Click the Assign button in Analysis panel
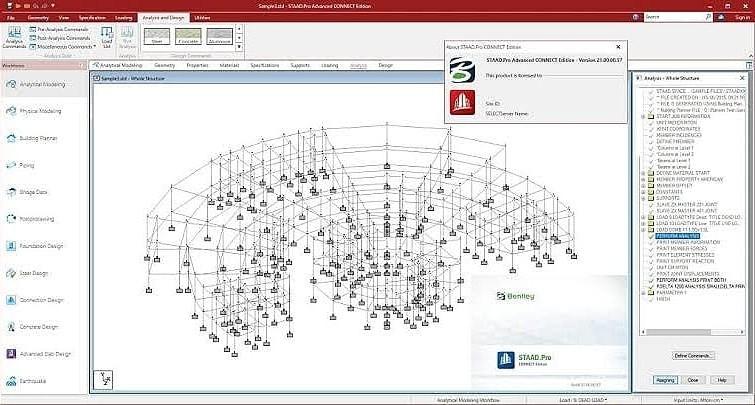The width and height of the screenshot is (755, 405). click(x=665, y=380)
